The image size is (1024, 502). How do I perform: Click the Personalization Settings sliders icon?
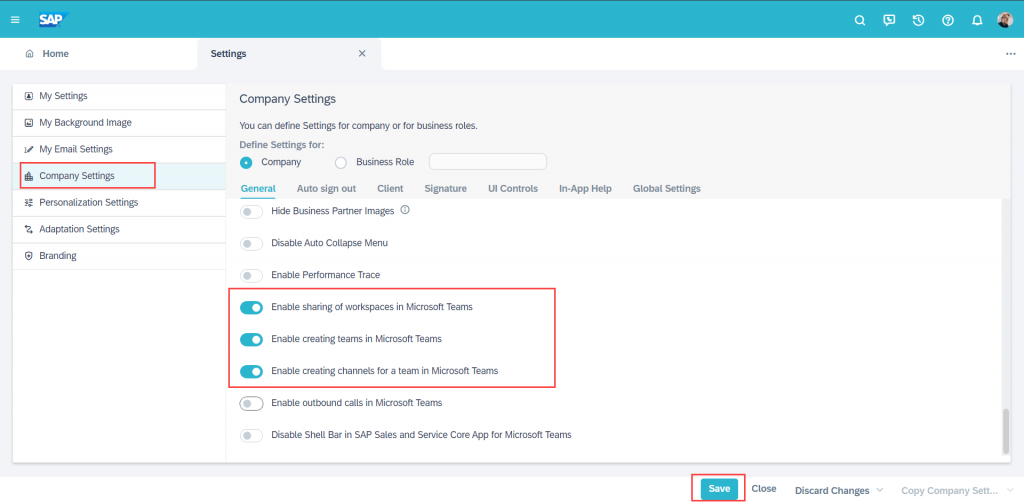(x=28, y=203)
